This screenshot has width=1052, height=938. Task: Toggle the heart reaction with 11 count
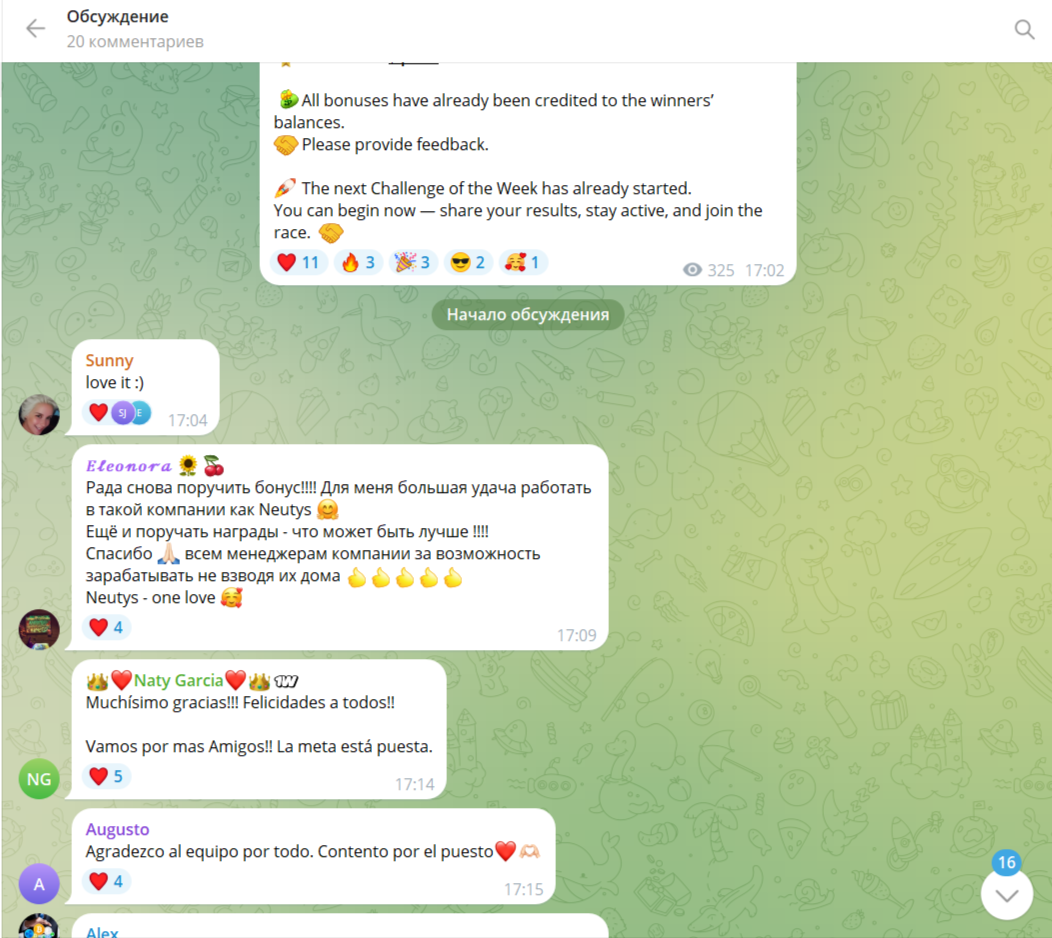pos(299,262)
